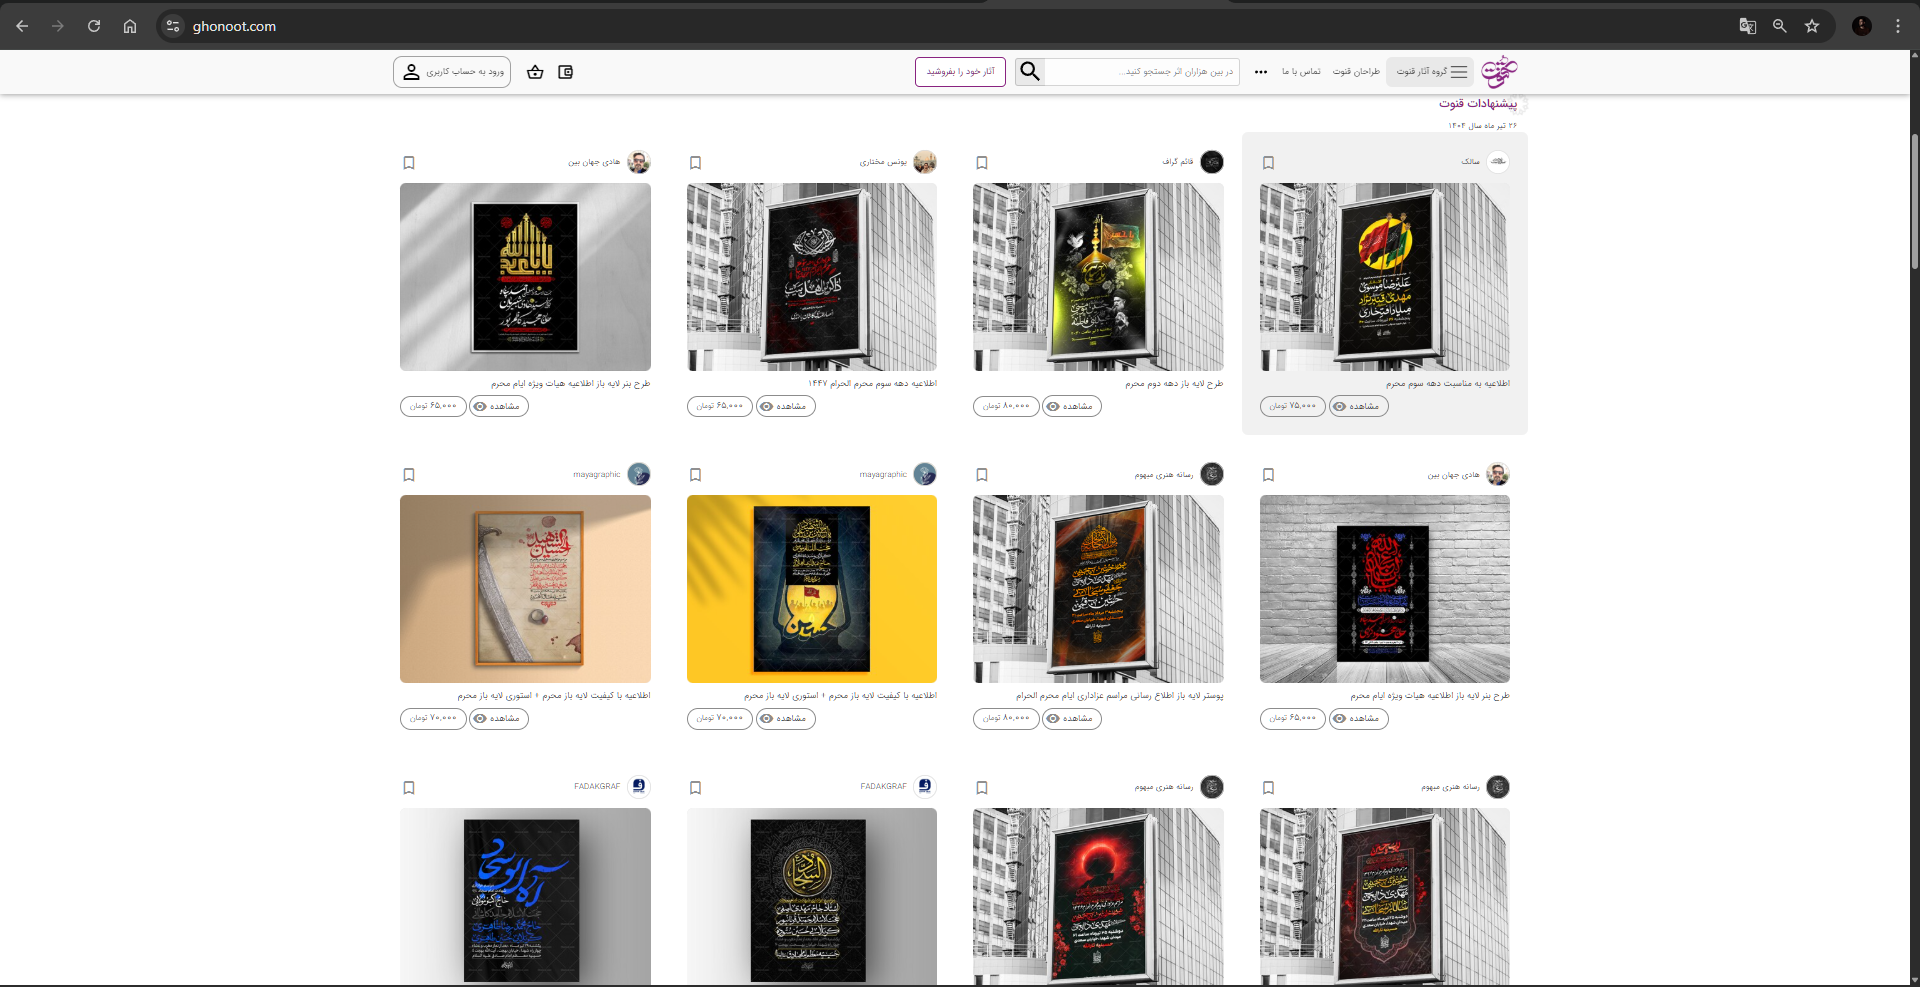Click ۷۰,۰۰۰ تومان price under sword poster
1920x987 pixels.
tap(433, 718)
